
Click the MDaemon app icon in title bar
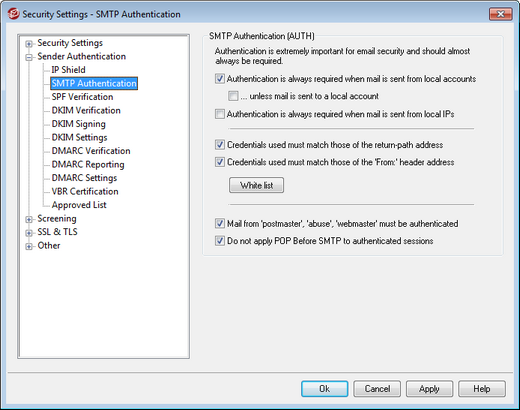click(x=13, y=14)
